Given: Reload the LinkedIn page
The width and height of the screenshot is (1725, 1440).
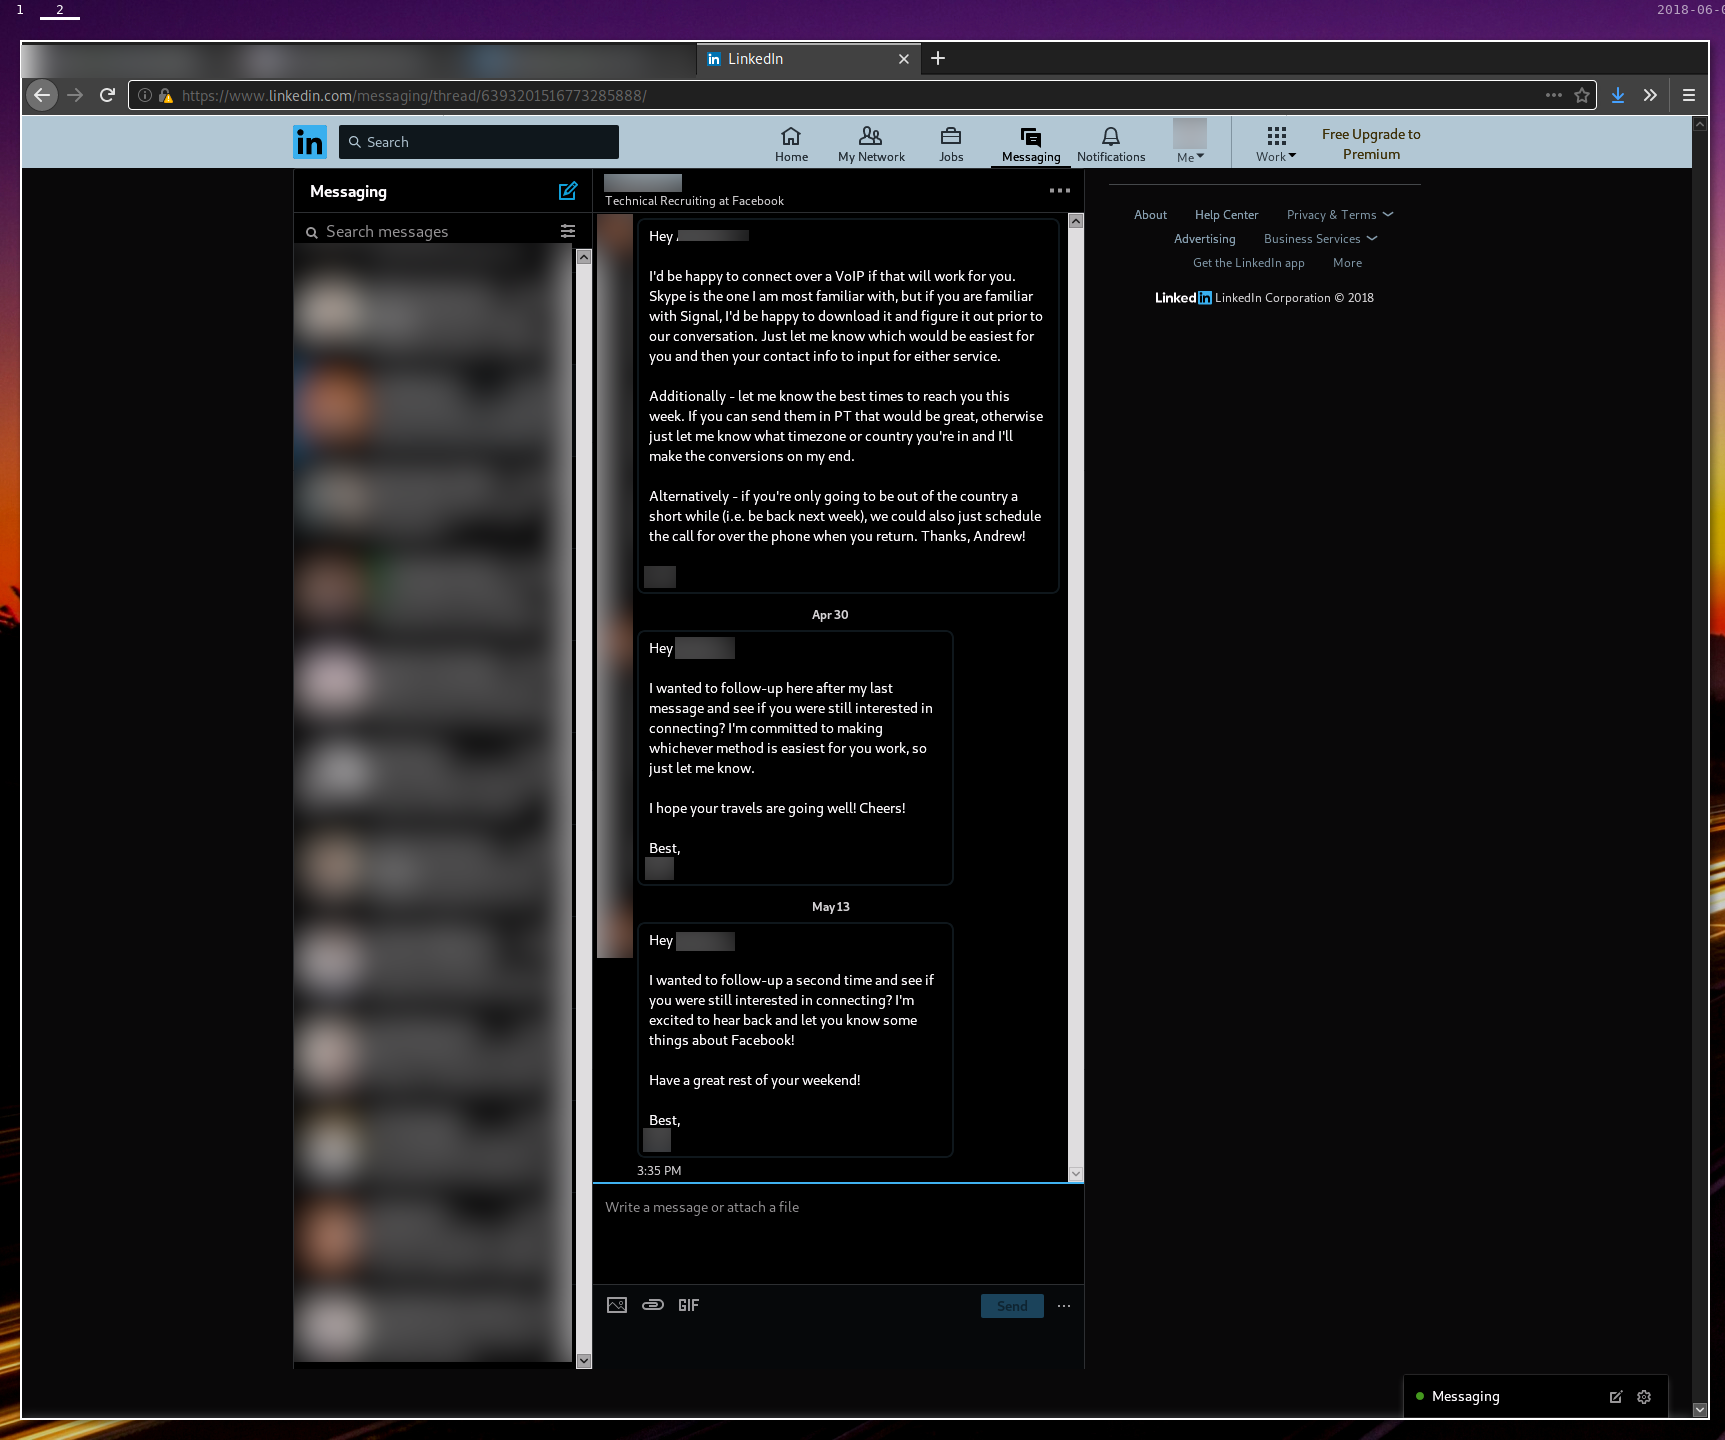Looking at the screenshot, I should point(108,95).
